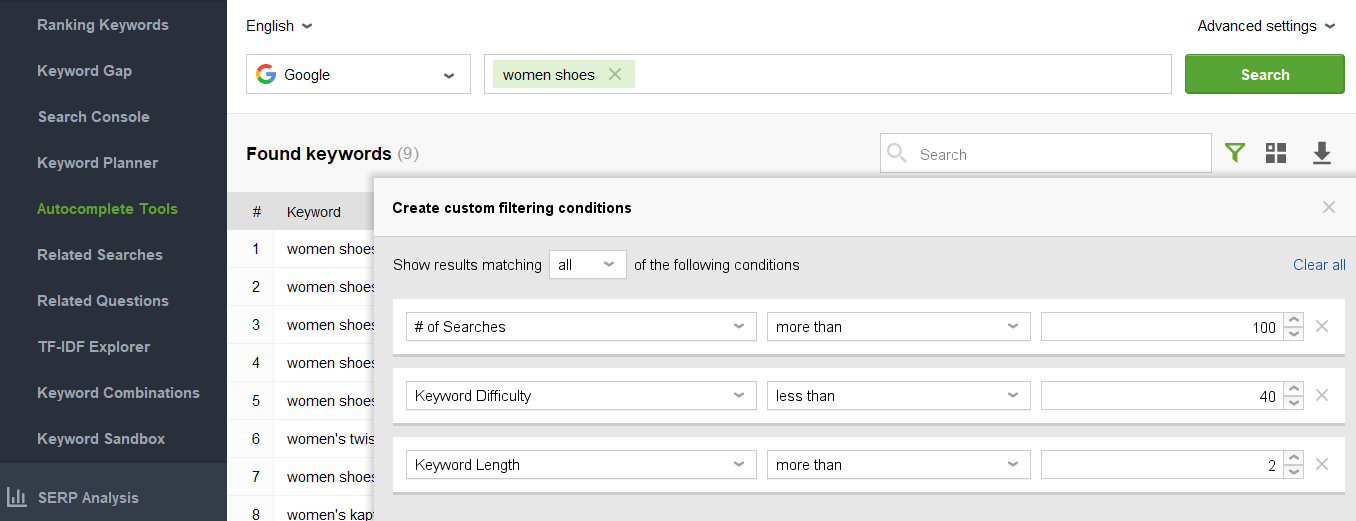
Task: Open the 'Keyword Length' field dropdown
Action: coord(581,464)
